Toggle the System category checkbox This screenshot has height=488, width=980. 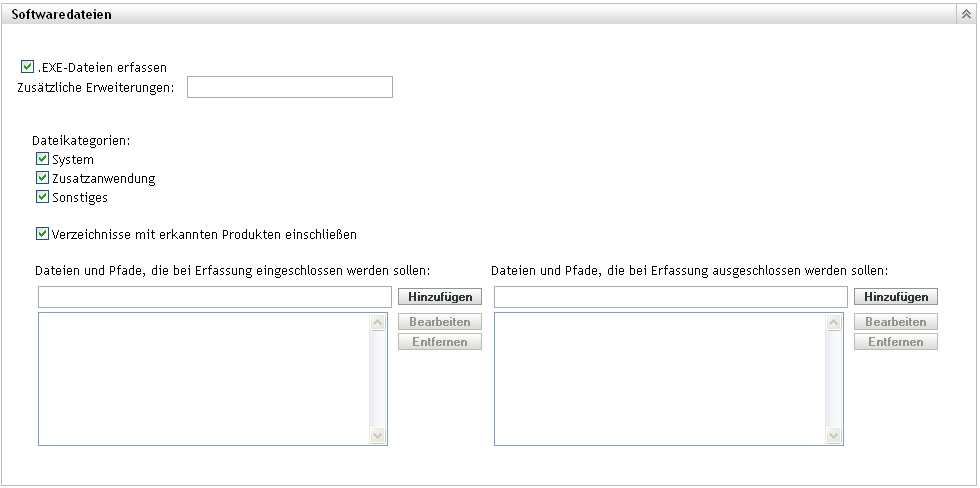pos(42,159)
